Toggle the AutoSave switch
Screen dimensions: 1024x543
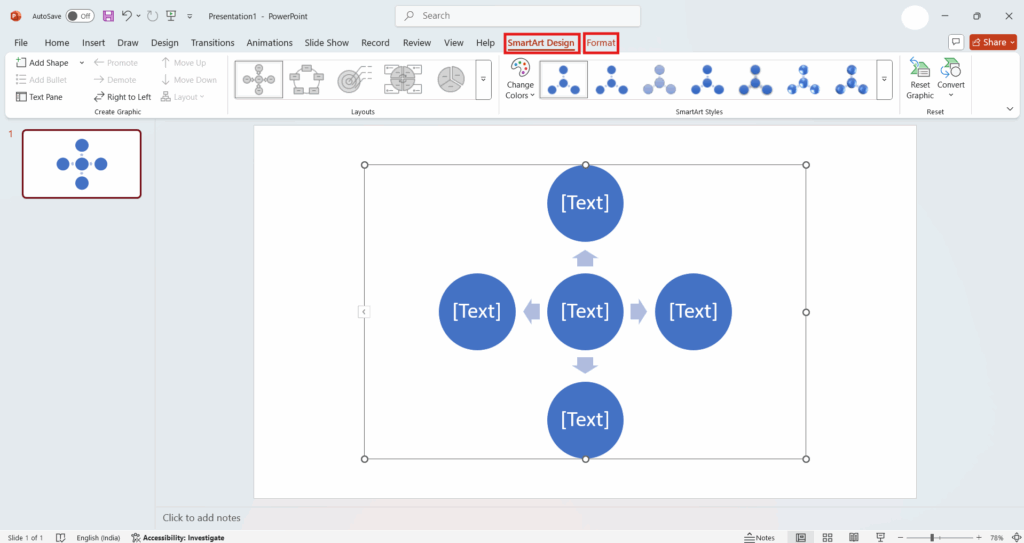click(80, 16)
